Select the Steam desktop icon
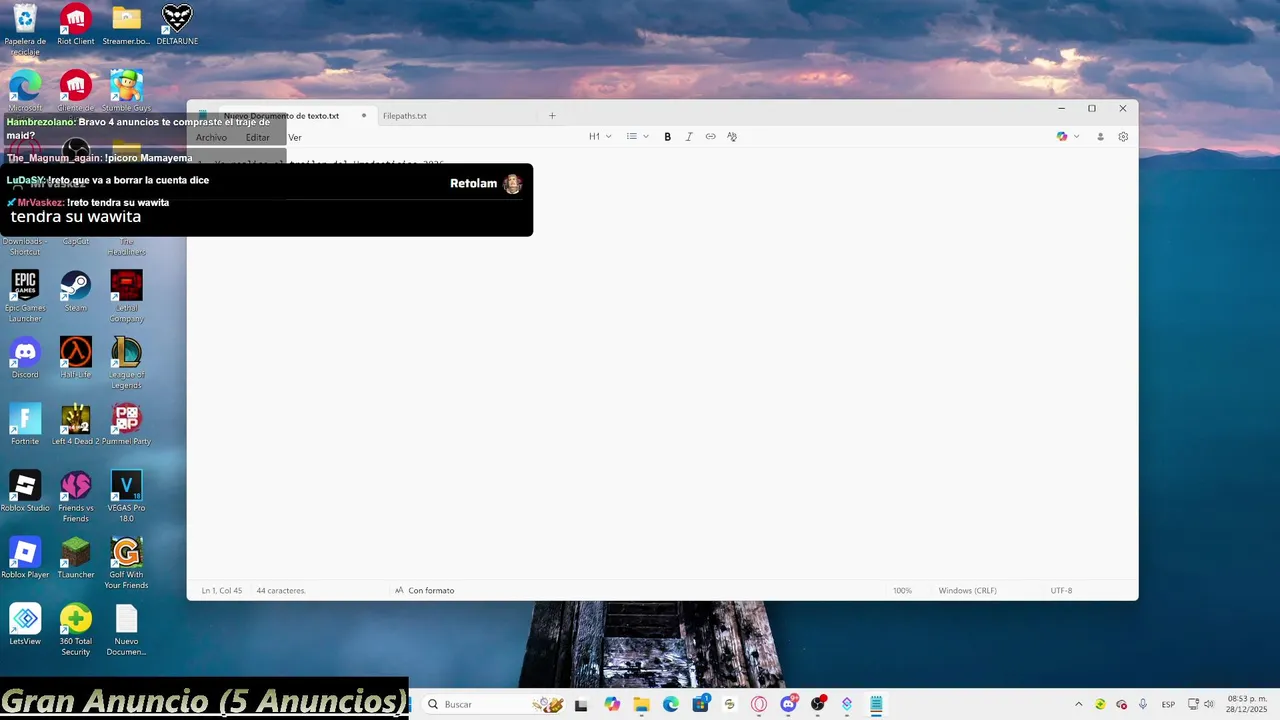This screenshot has height=720, width=1280. point(76,291)
